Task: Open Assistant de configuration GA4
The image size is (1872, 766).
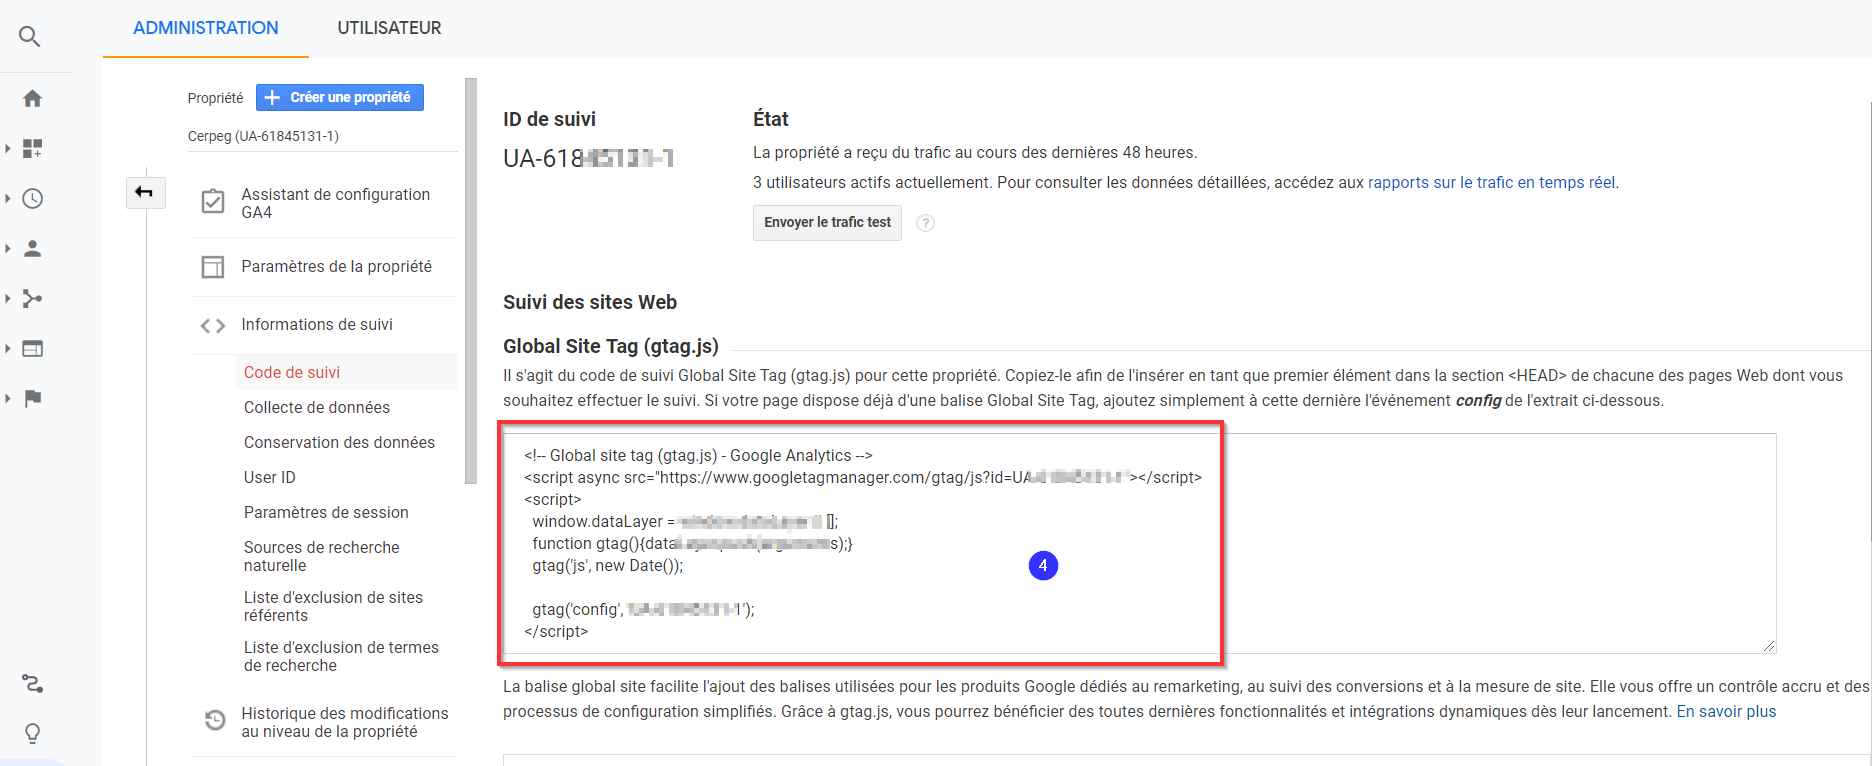Action: pyautogui.click(x=336, y=203)
